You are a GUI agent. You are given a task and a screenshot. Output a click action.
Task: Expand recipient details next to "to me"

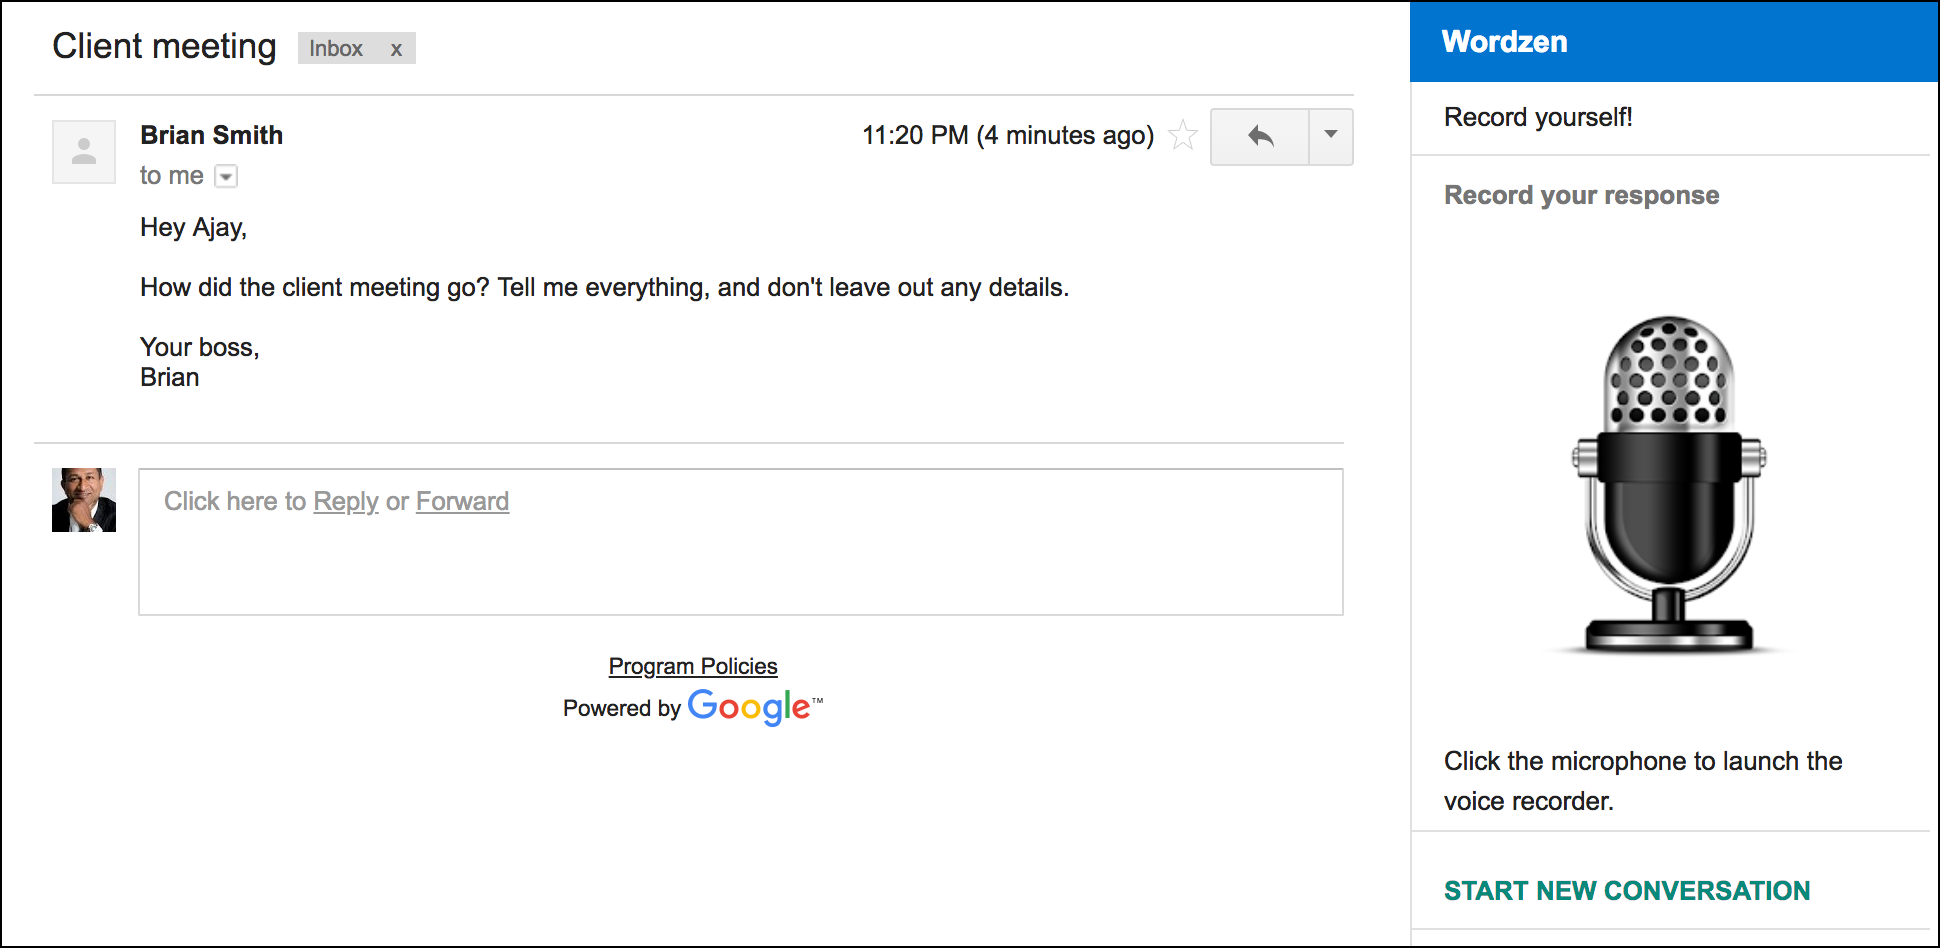click(x=227, y=177)
